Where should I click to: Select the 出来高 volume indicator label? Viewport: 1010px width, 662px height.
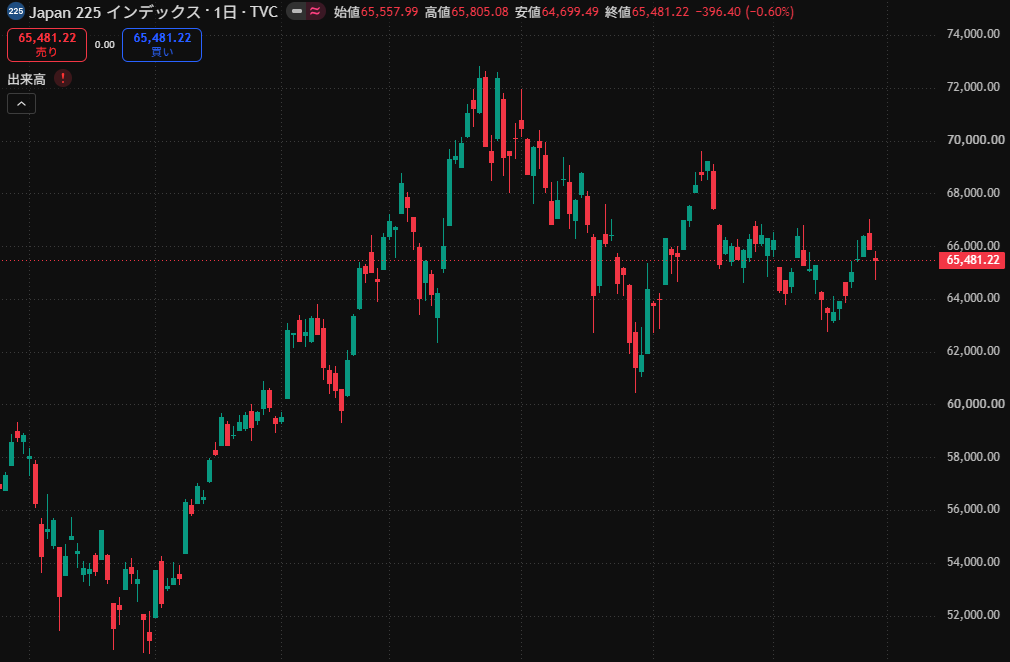[26, 79]
